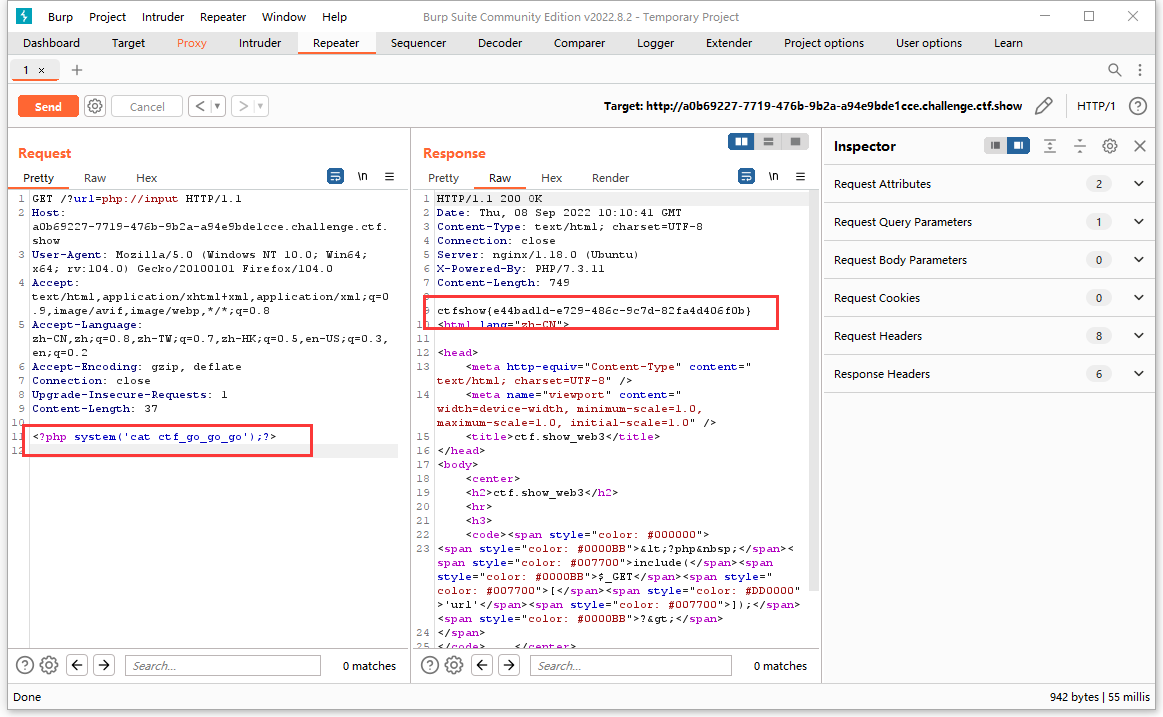
Task: Expand Request Query Parameters section
Action: pyautogui.click(x=1139, y=222)
